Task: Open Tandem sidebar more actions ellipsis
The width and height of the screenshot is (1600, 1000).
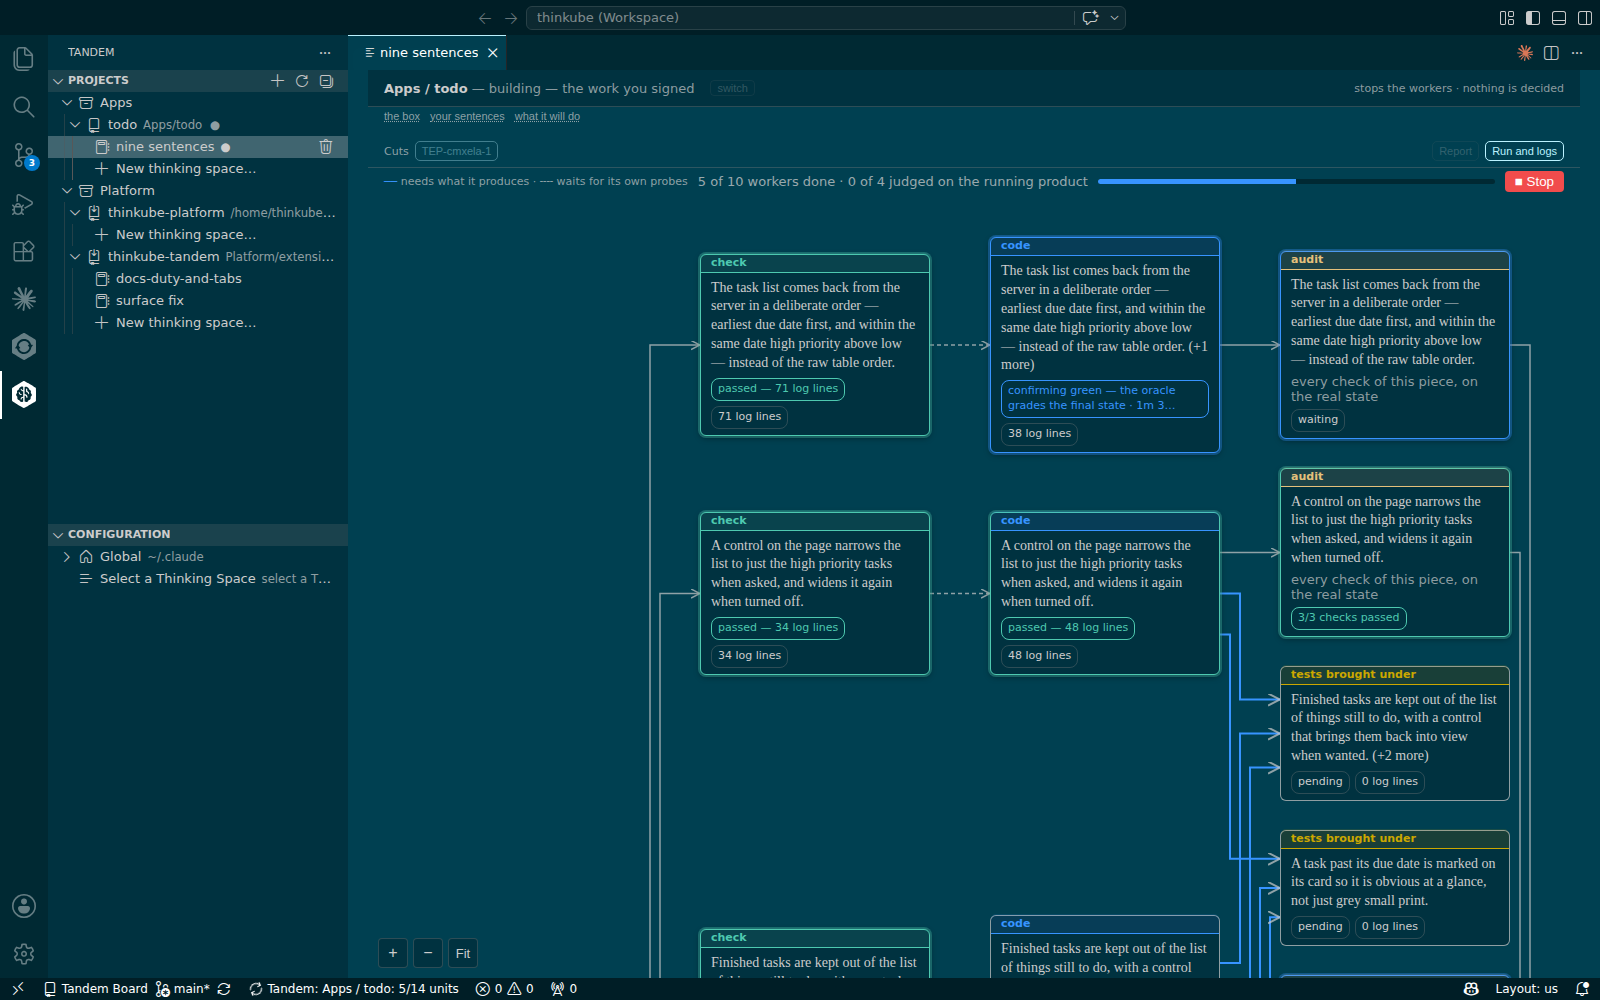Action: [x=325, y=52]
